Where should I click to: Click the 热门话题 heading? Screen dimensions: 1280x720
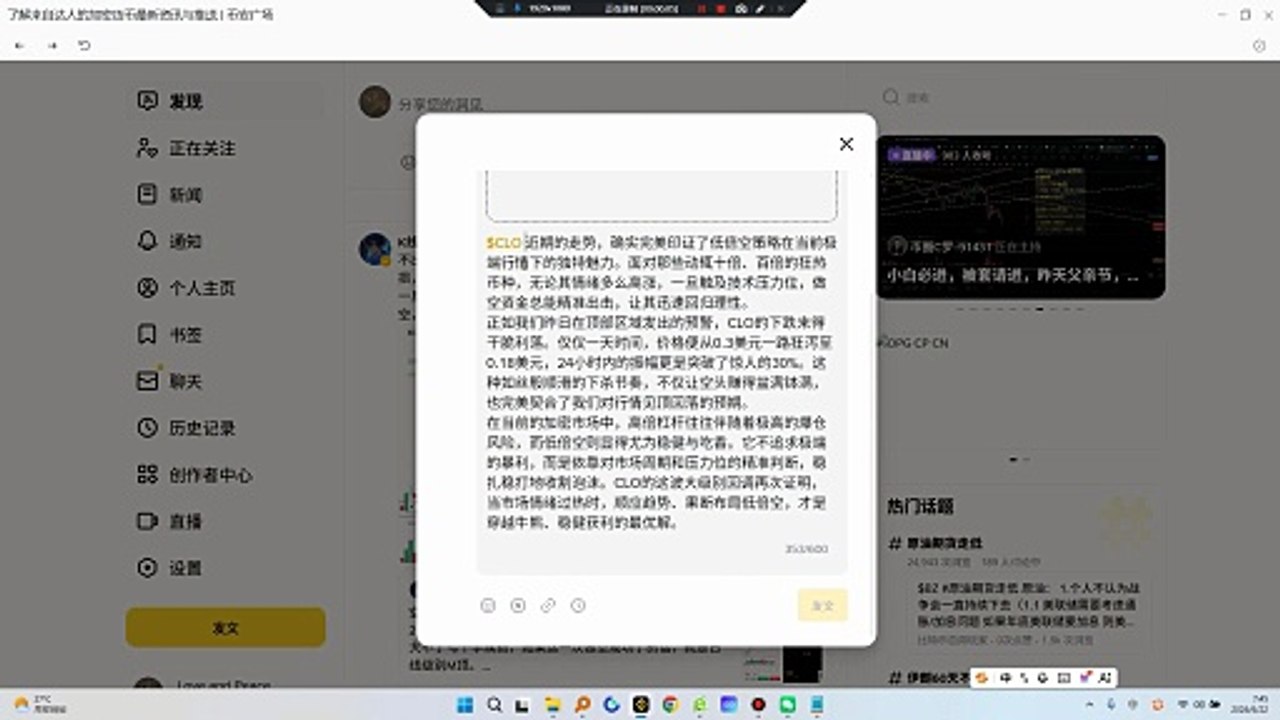coord(920,506)
